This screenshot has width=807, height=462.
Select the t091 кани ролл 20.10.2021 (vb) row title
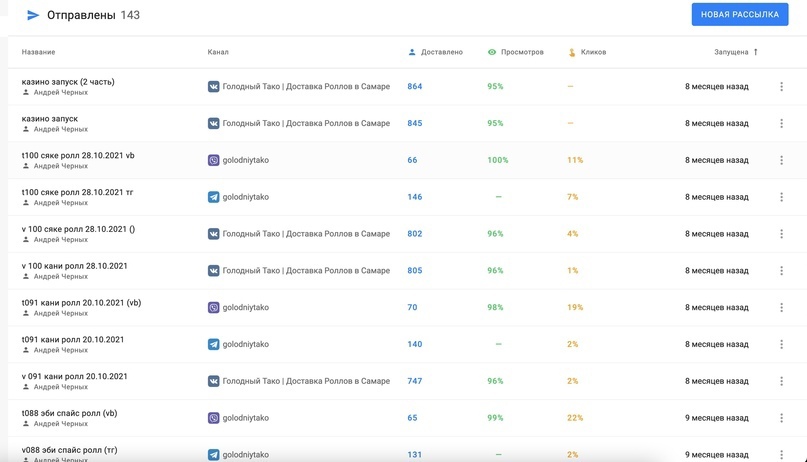81,303
